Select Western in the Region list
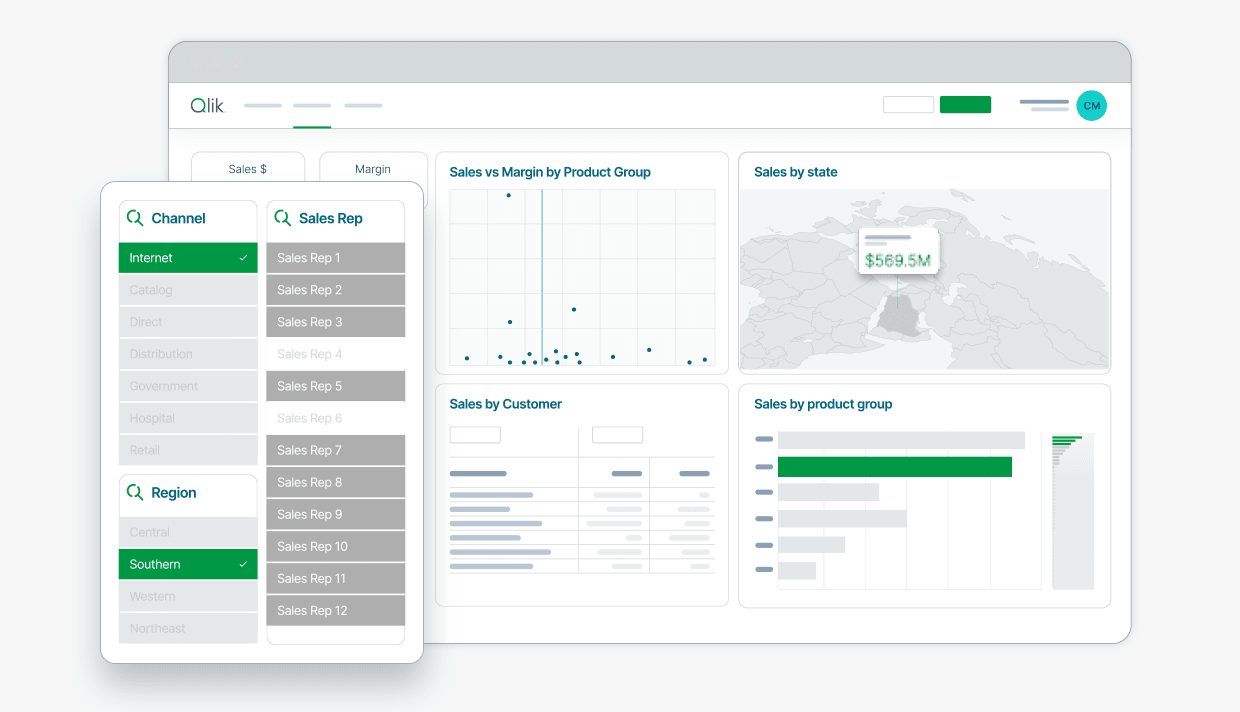 [187, 596]
